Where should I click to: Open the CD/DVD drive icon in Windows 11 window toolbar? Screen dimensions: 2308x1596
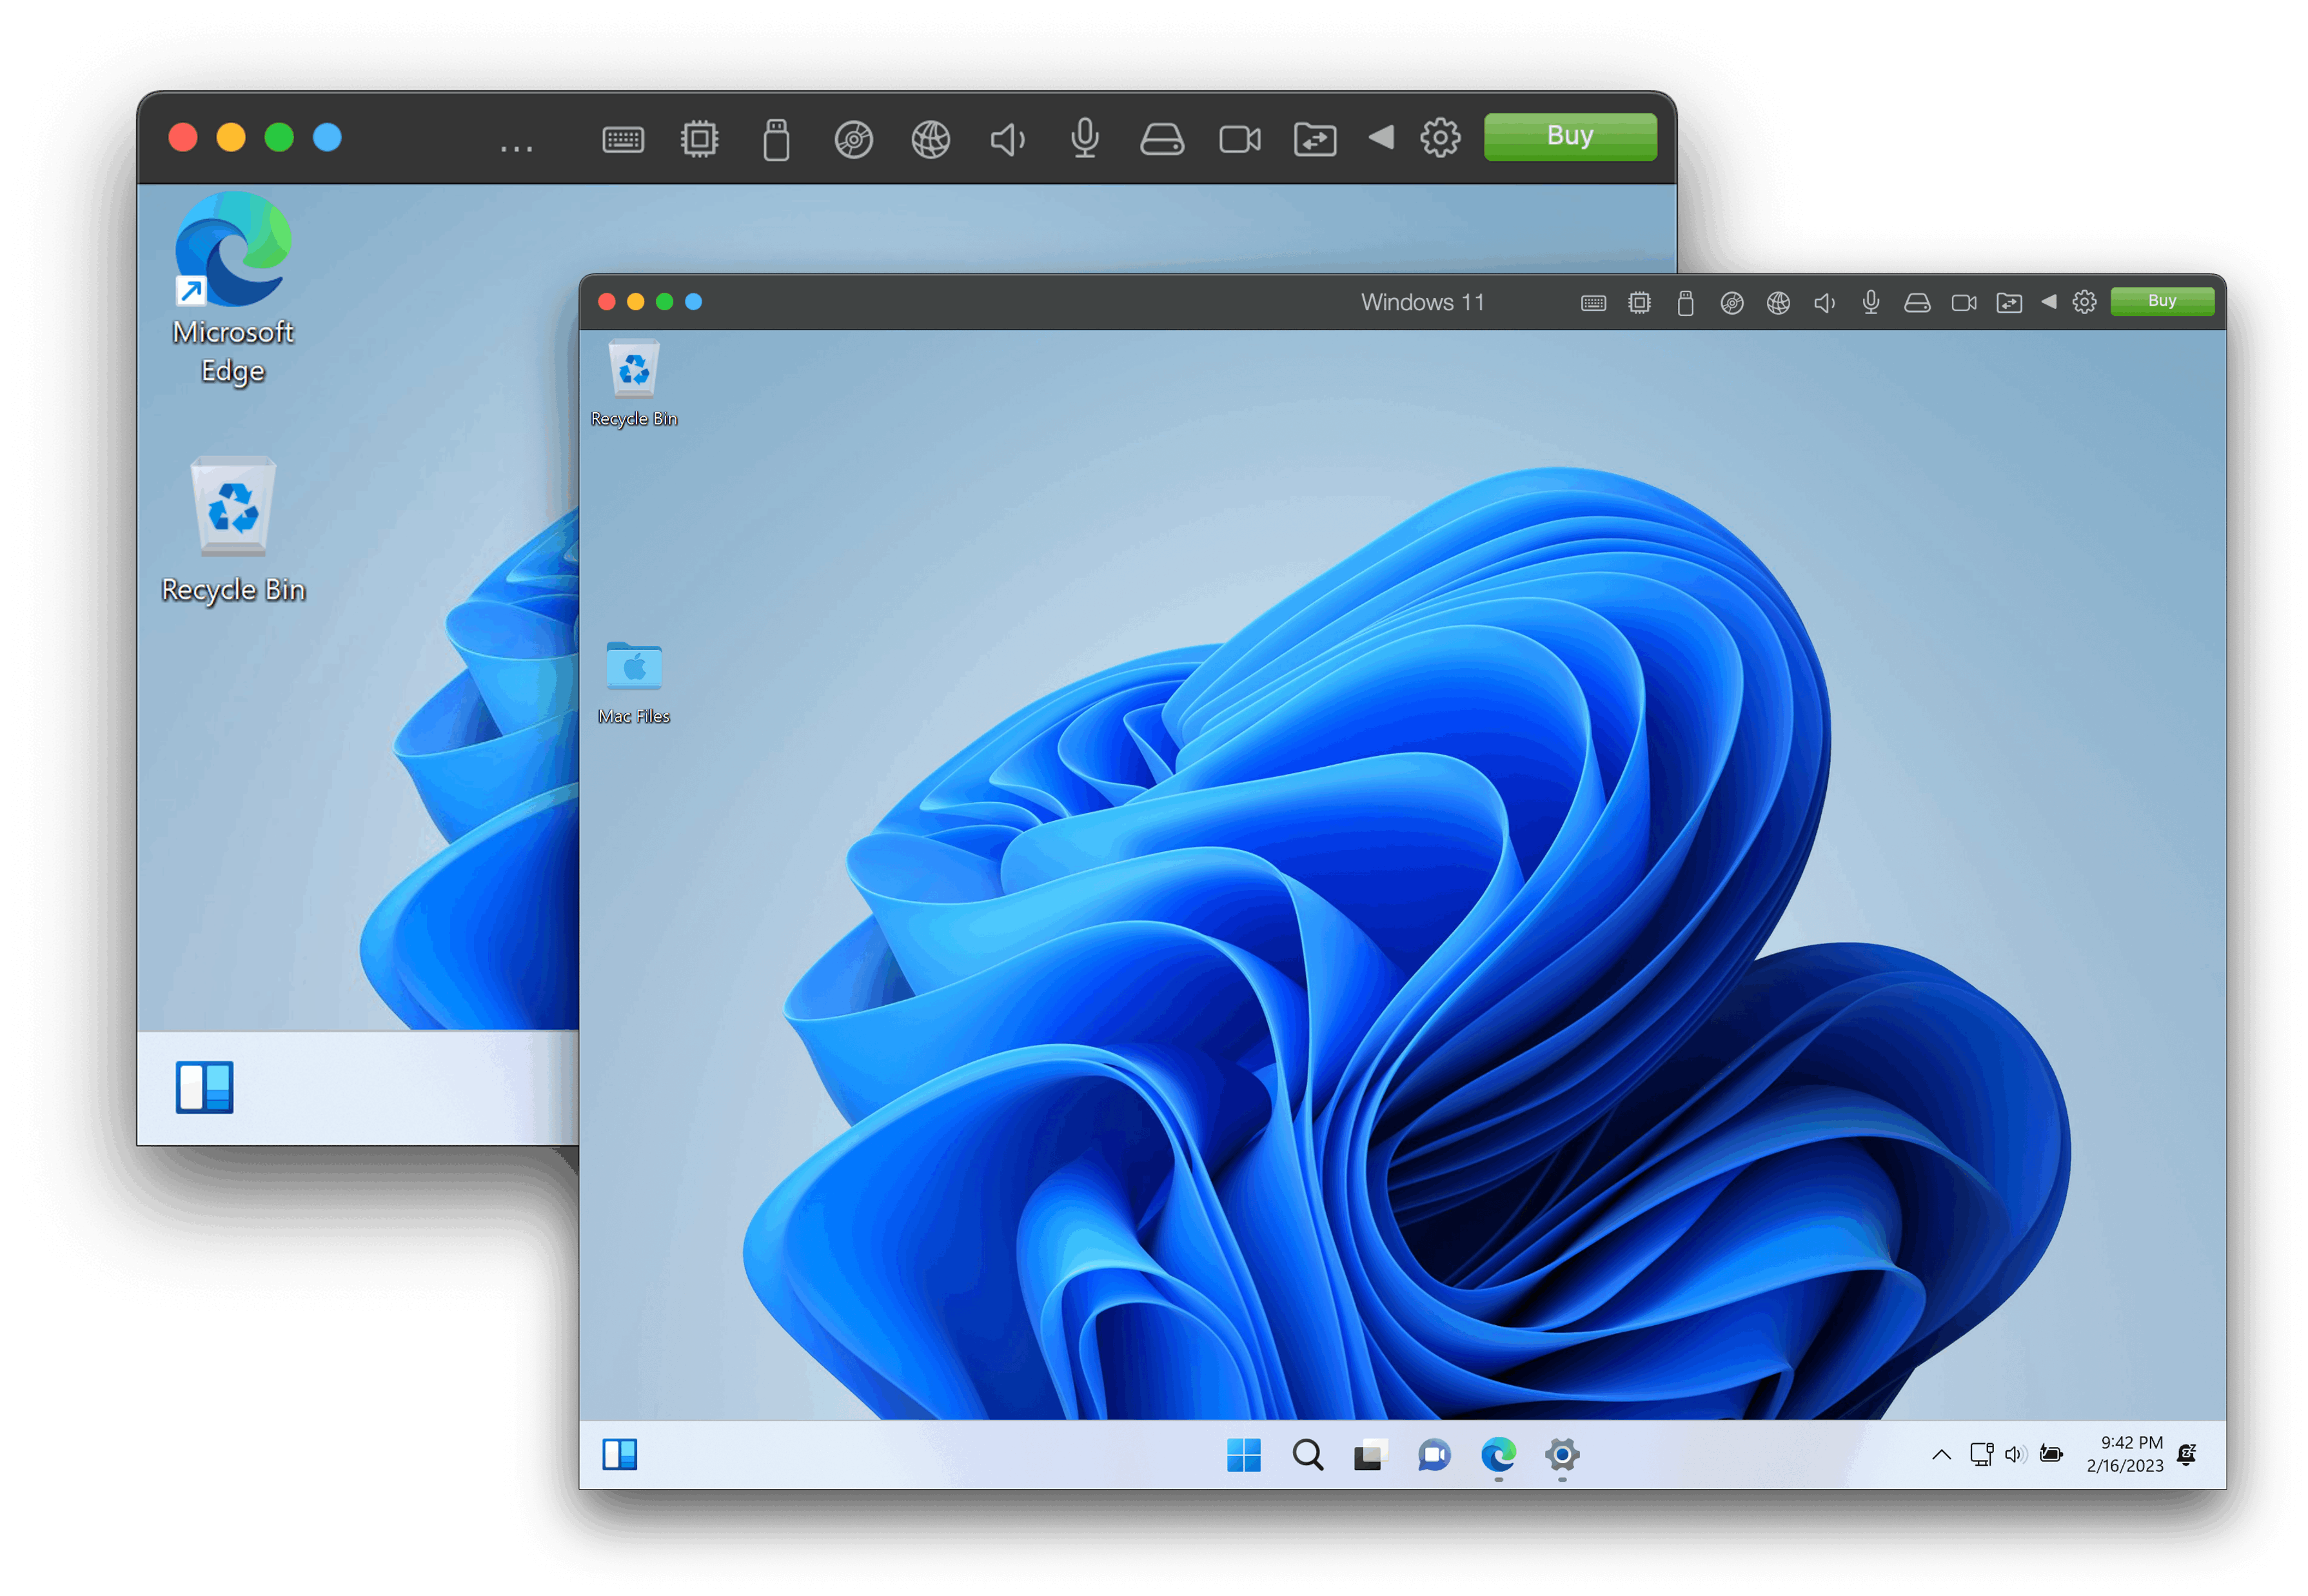point(1732,302)
